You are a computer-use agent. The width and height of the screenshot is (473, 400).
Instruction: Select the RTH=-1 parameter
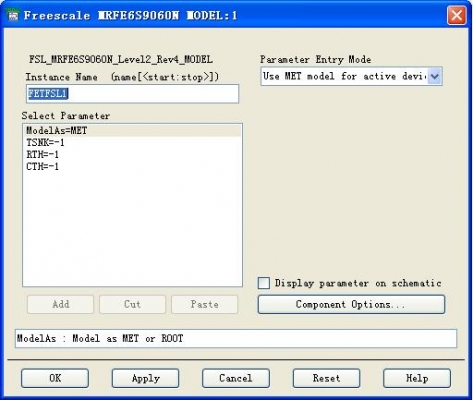click(x=133, y=154)
